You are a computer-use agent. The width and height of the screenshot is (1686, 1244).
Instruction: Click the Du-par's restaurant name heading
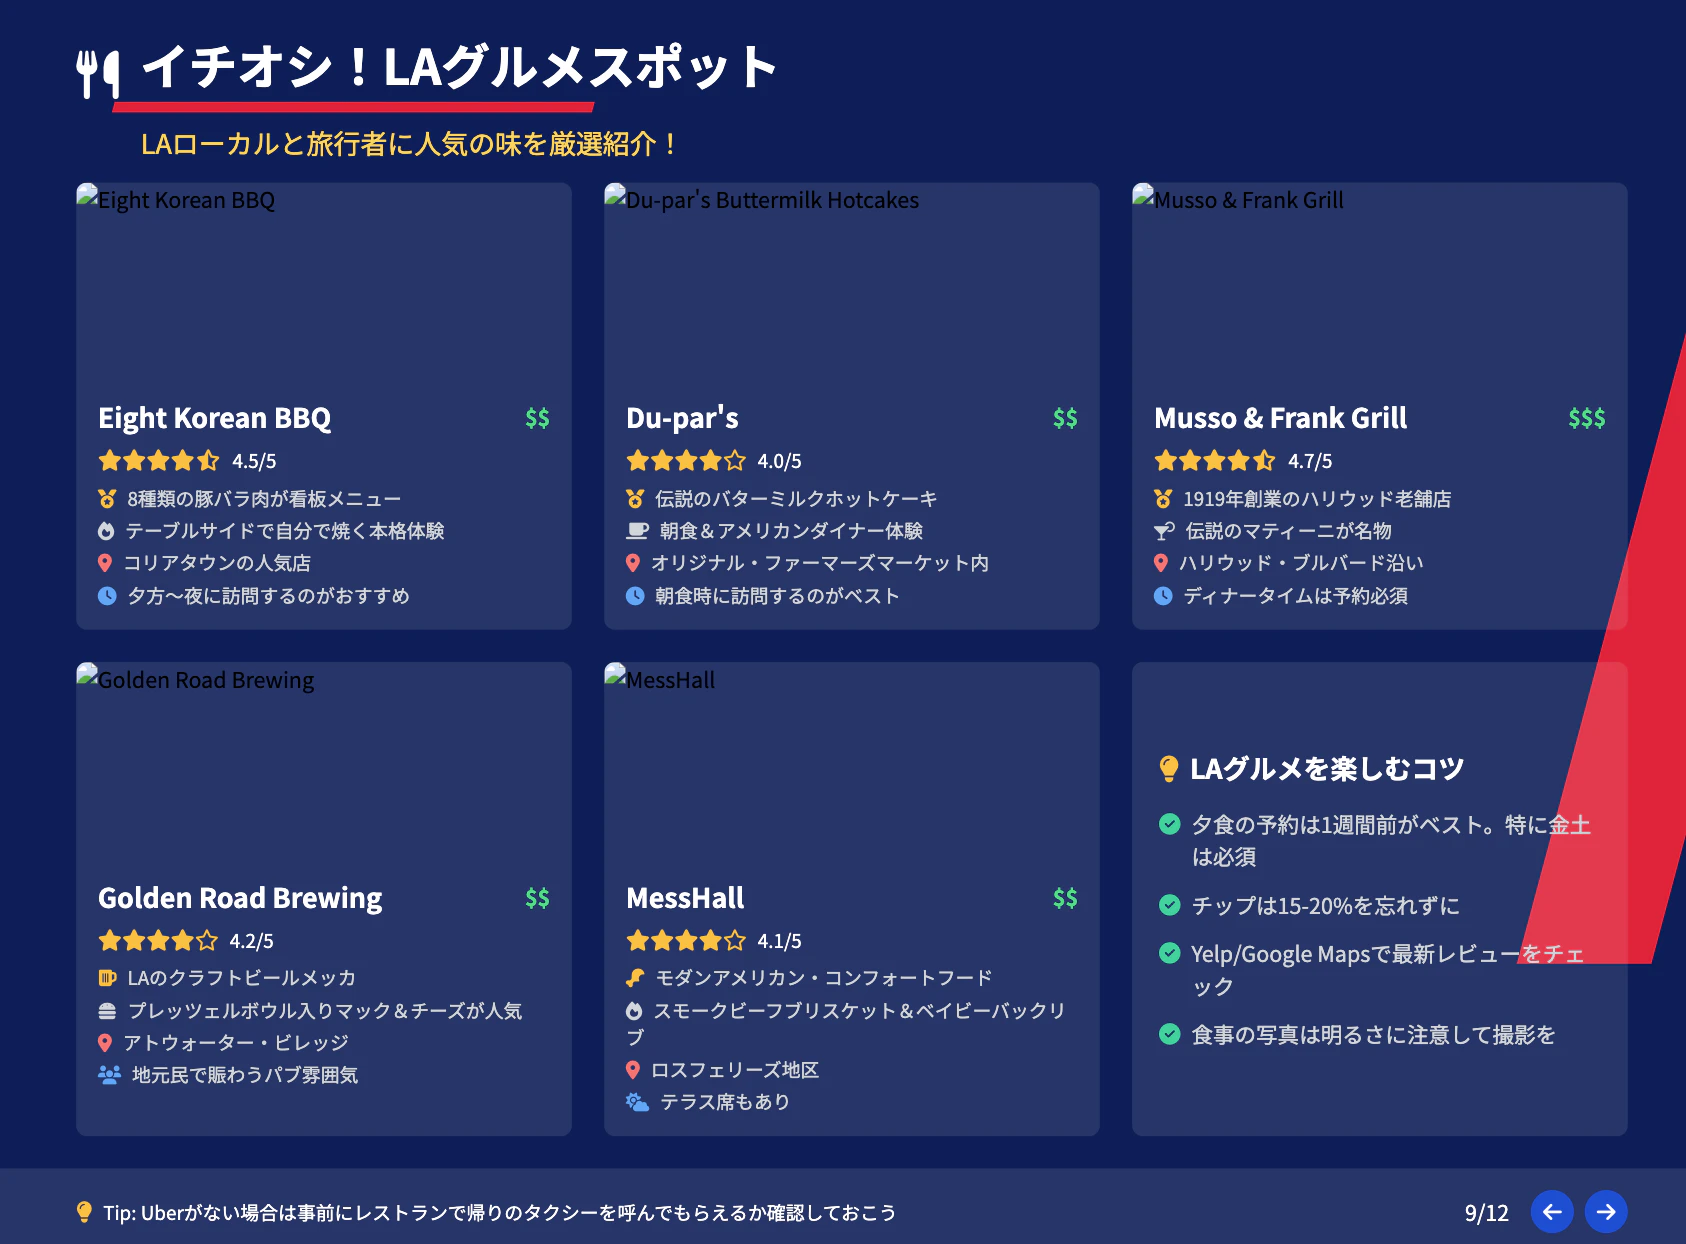tap(682, 418)
